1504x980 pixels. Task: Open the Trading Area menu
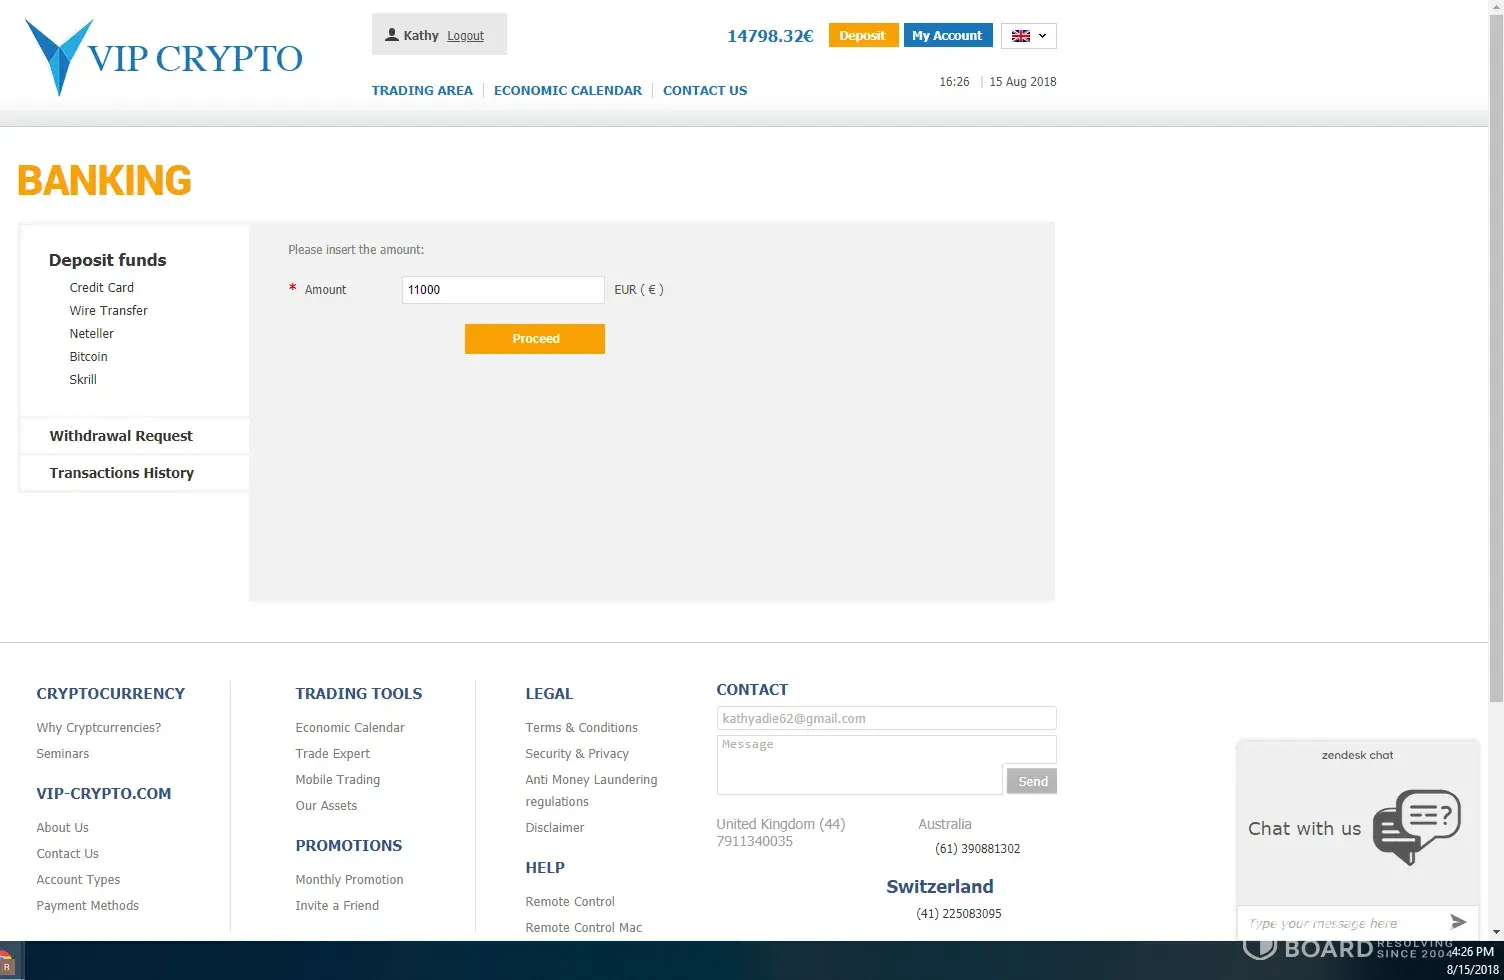[422, 90]
